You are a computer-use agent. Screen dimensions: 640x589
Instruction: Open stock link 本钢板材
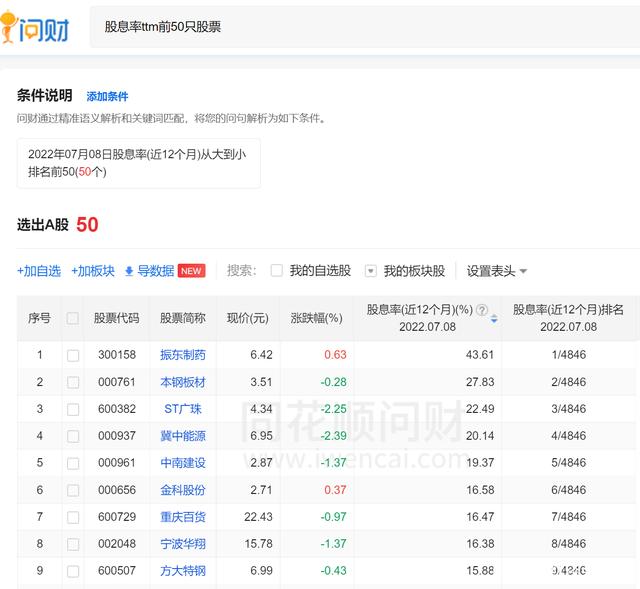click(183, 382)
